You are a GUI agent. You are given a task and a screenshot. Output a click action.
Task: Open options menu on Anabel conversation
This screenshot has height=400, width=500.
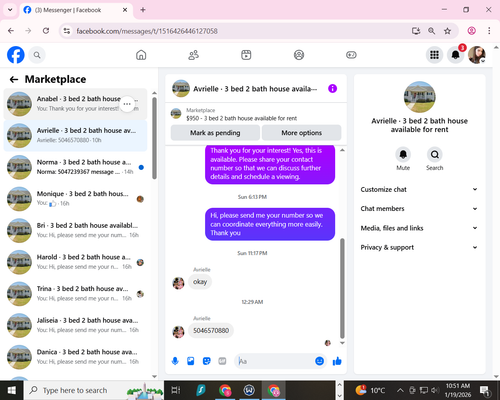(127, 104)
